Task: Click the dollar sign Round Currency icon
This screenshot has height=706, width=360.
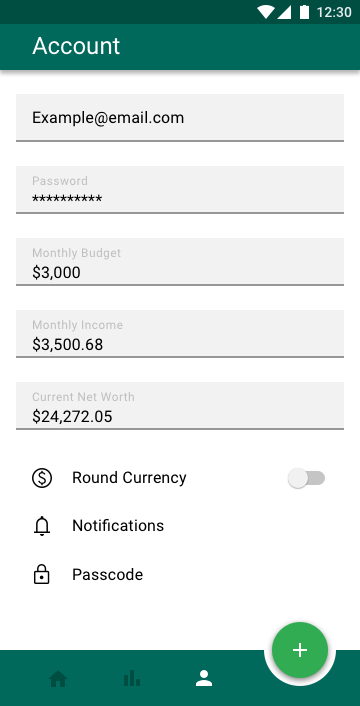Action: coord(42,478)
